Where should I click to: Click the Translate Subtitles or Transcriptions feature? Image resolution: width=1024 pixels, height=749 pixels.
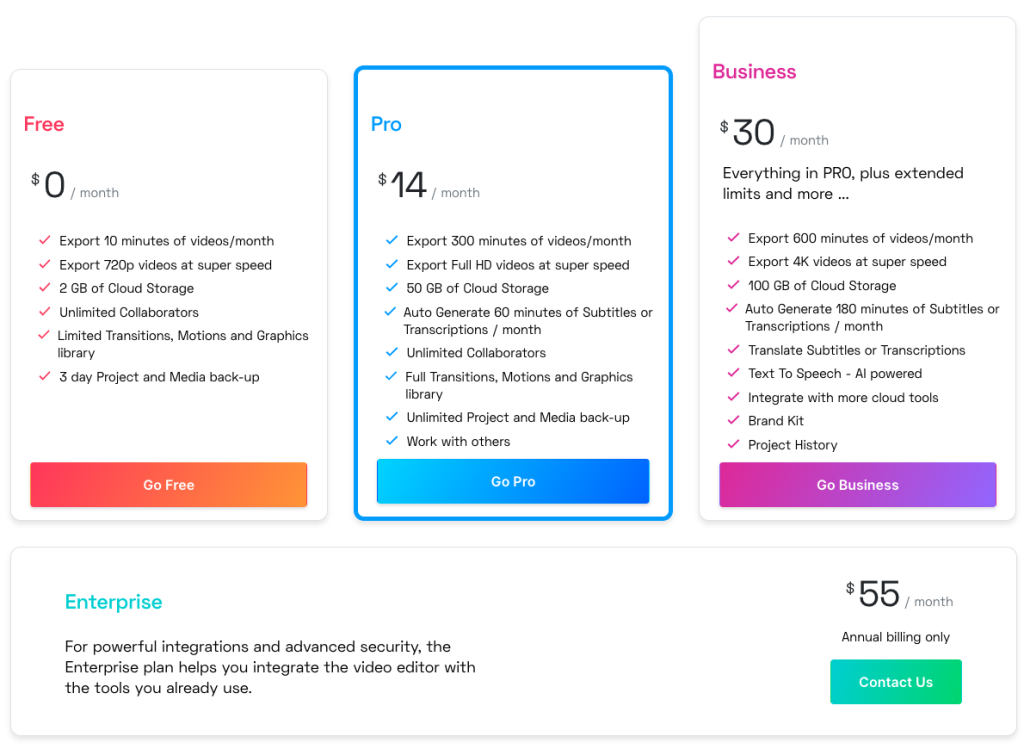coord(856,350)
